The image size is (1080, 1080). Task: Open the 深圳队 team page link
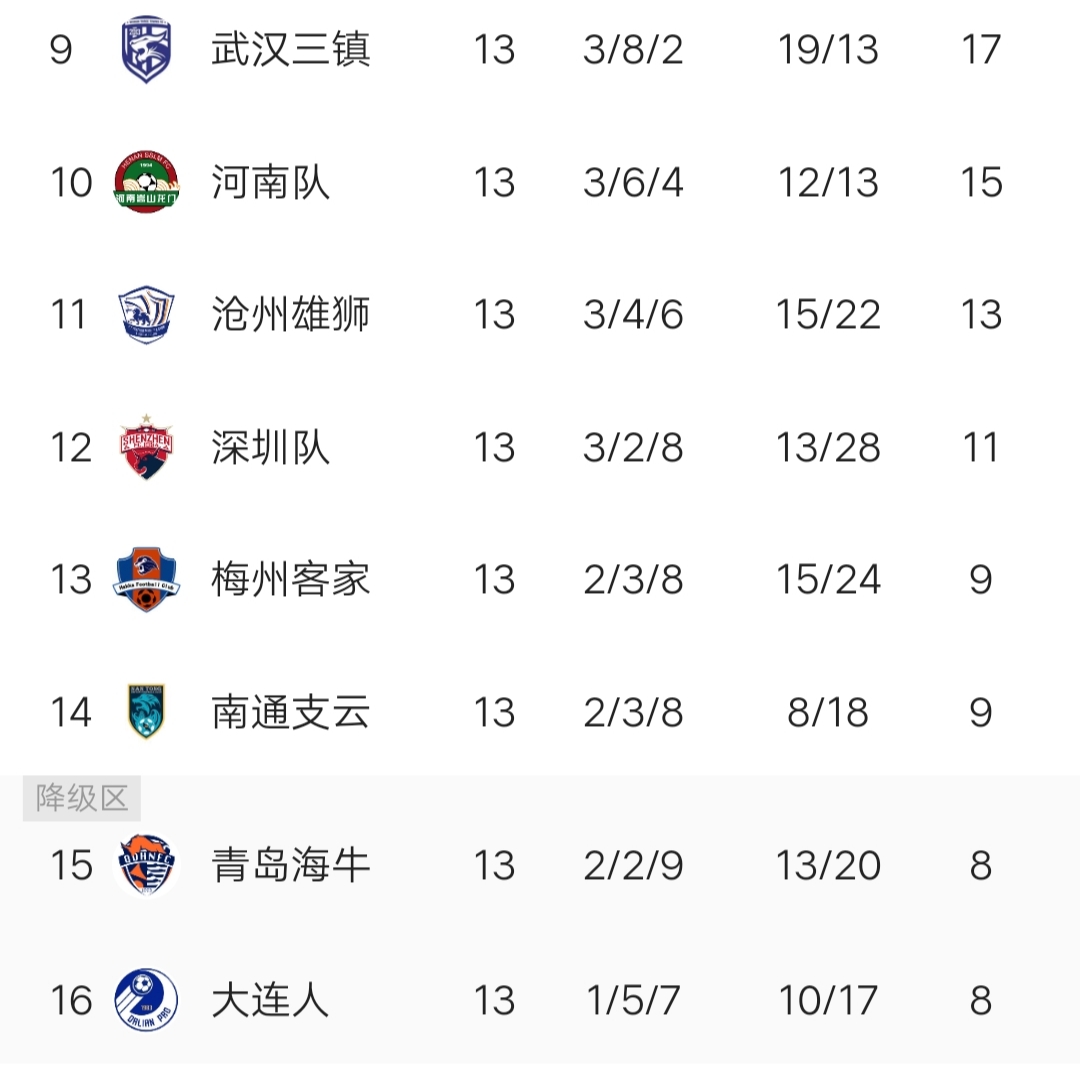coord(271,447)
